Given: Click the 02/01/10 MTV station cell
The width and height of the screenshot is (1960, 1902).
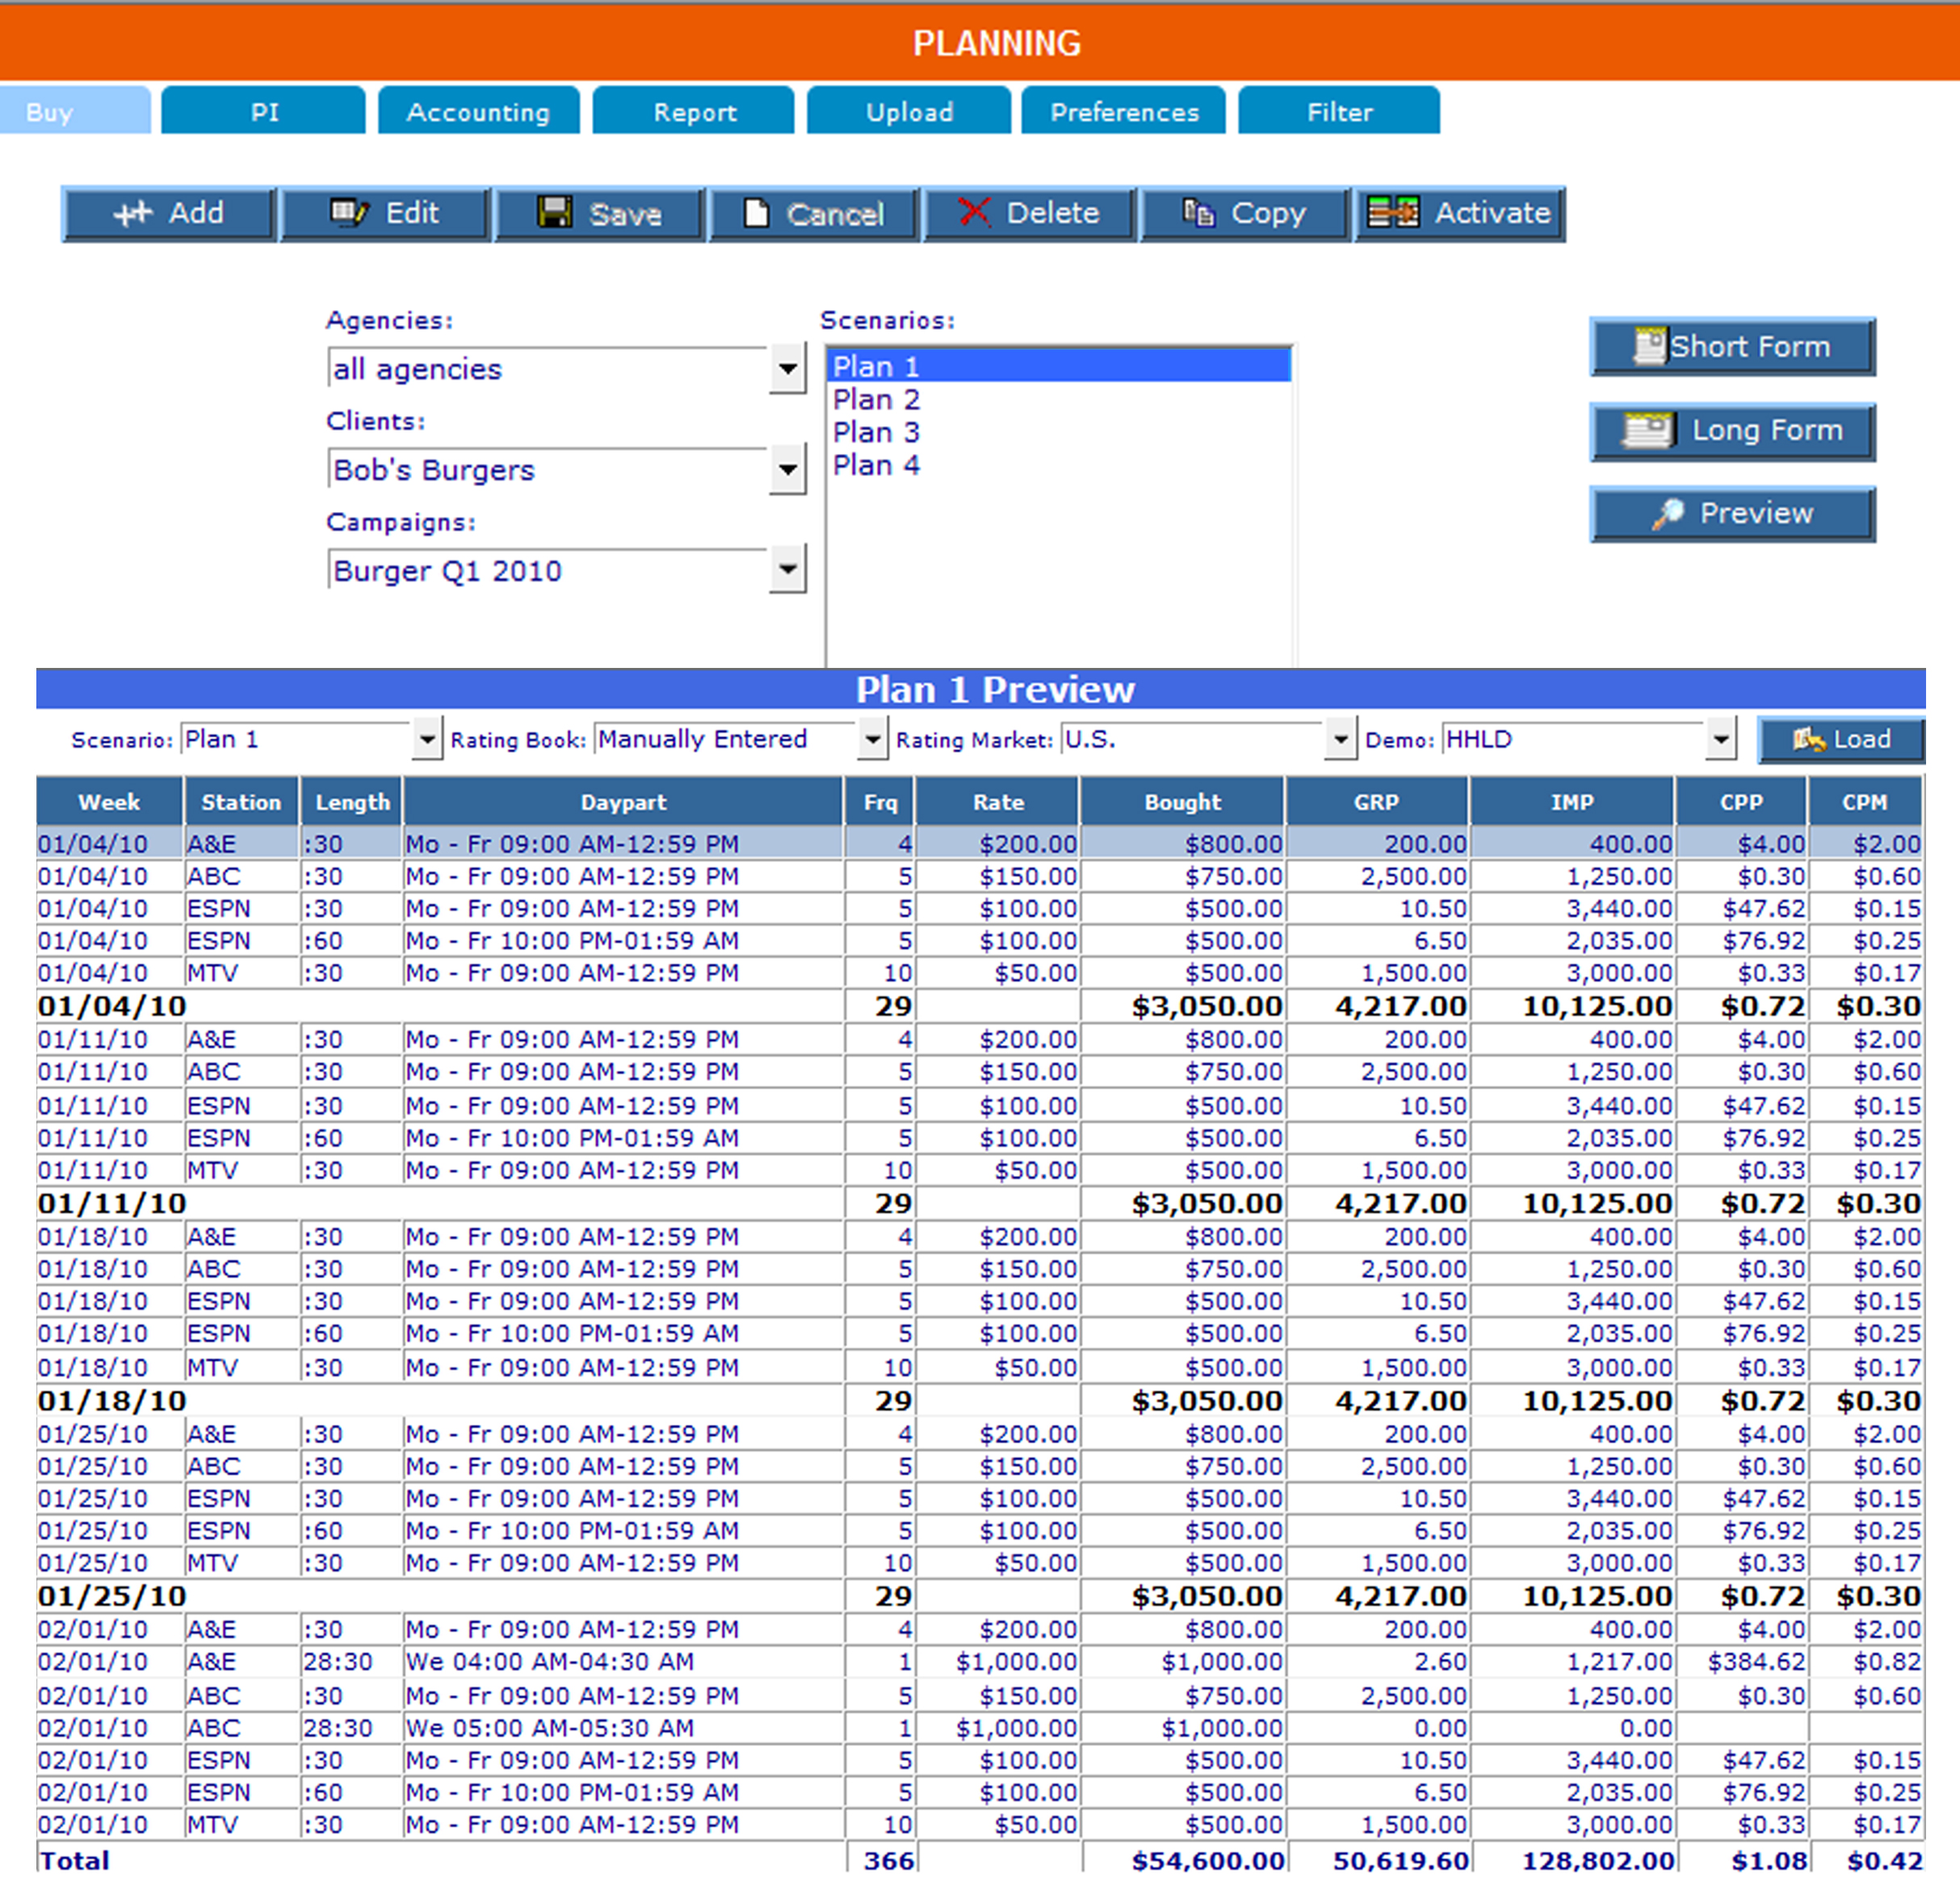Looking at the screenshot, I should (241, 1825).
